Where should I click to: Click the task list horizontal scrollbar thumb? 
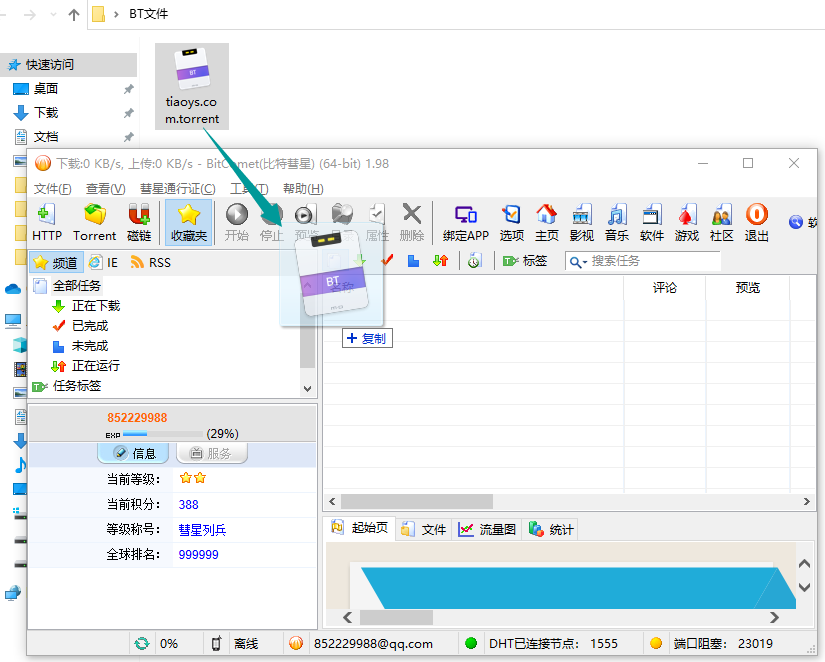pyautogui.click(x=417, y=501)
